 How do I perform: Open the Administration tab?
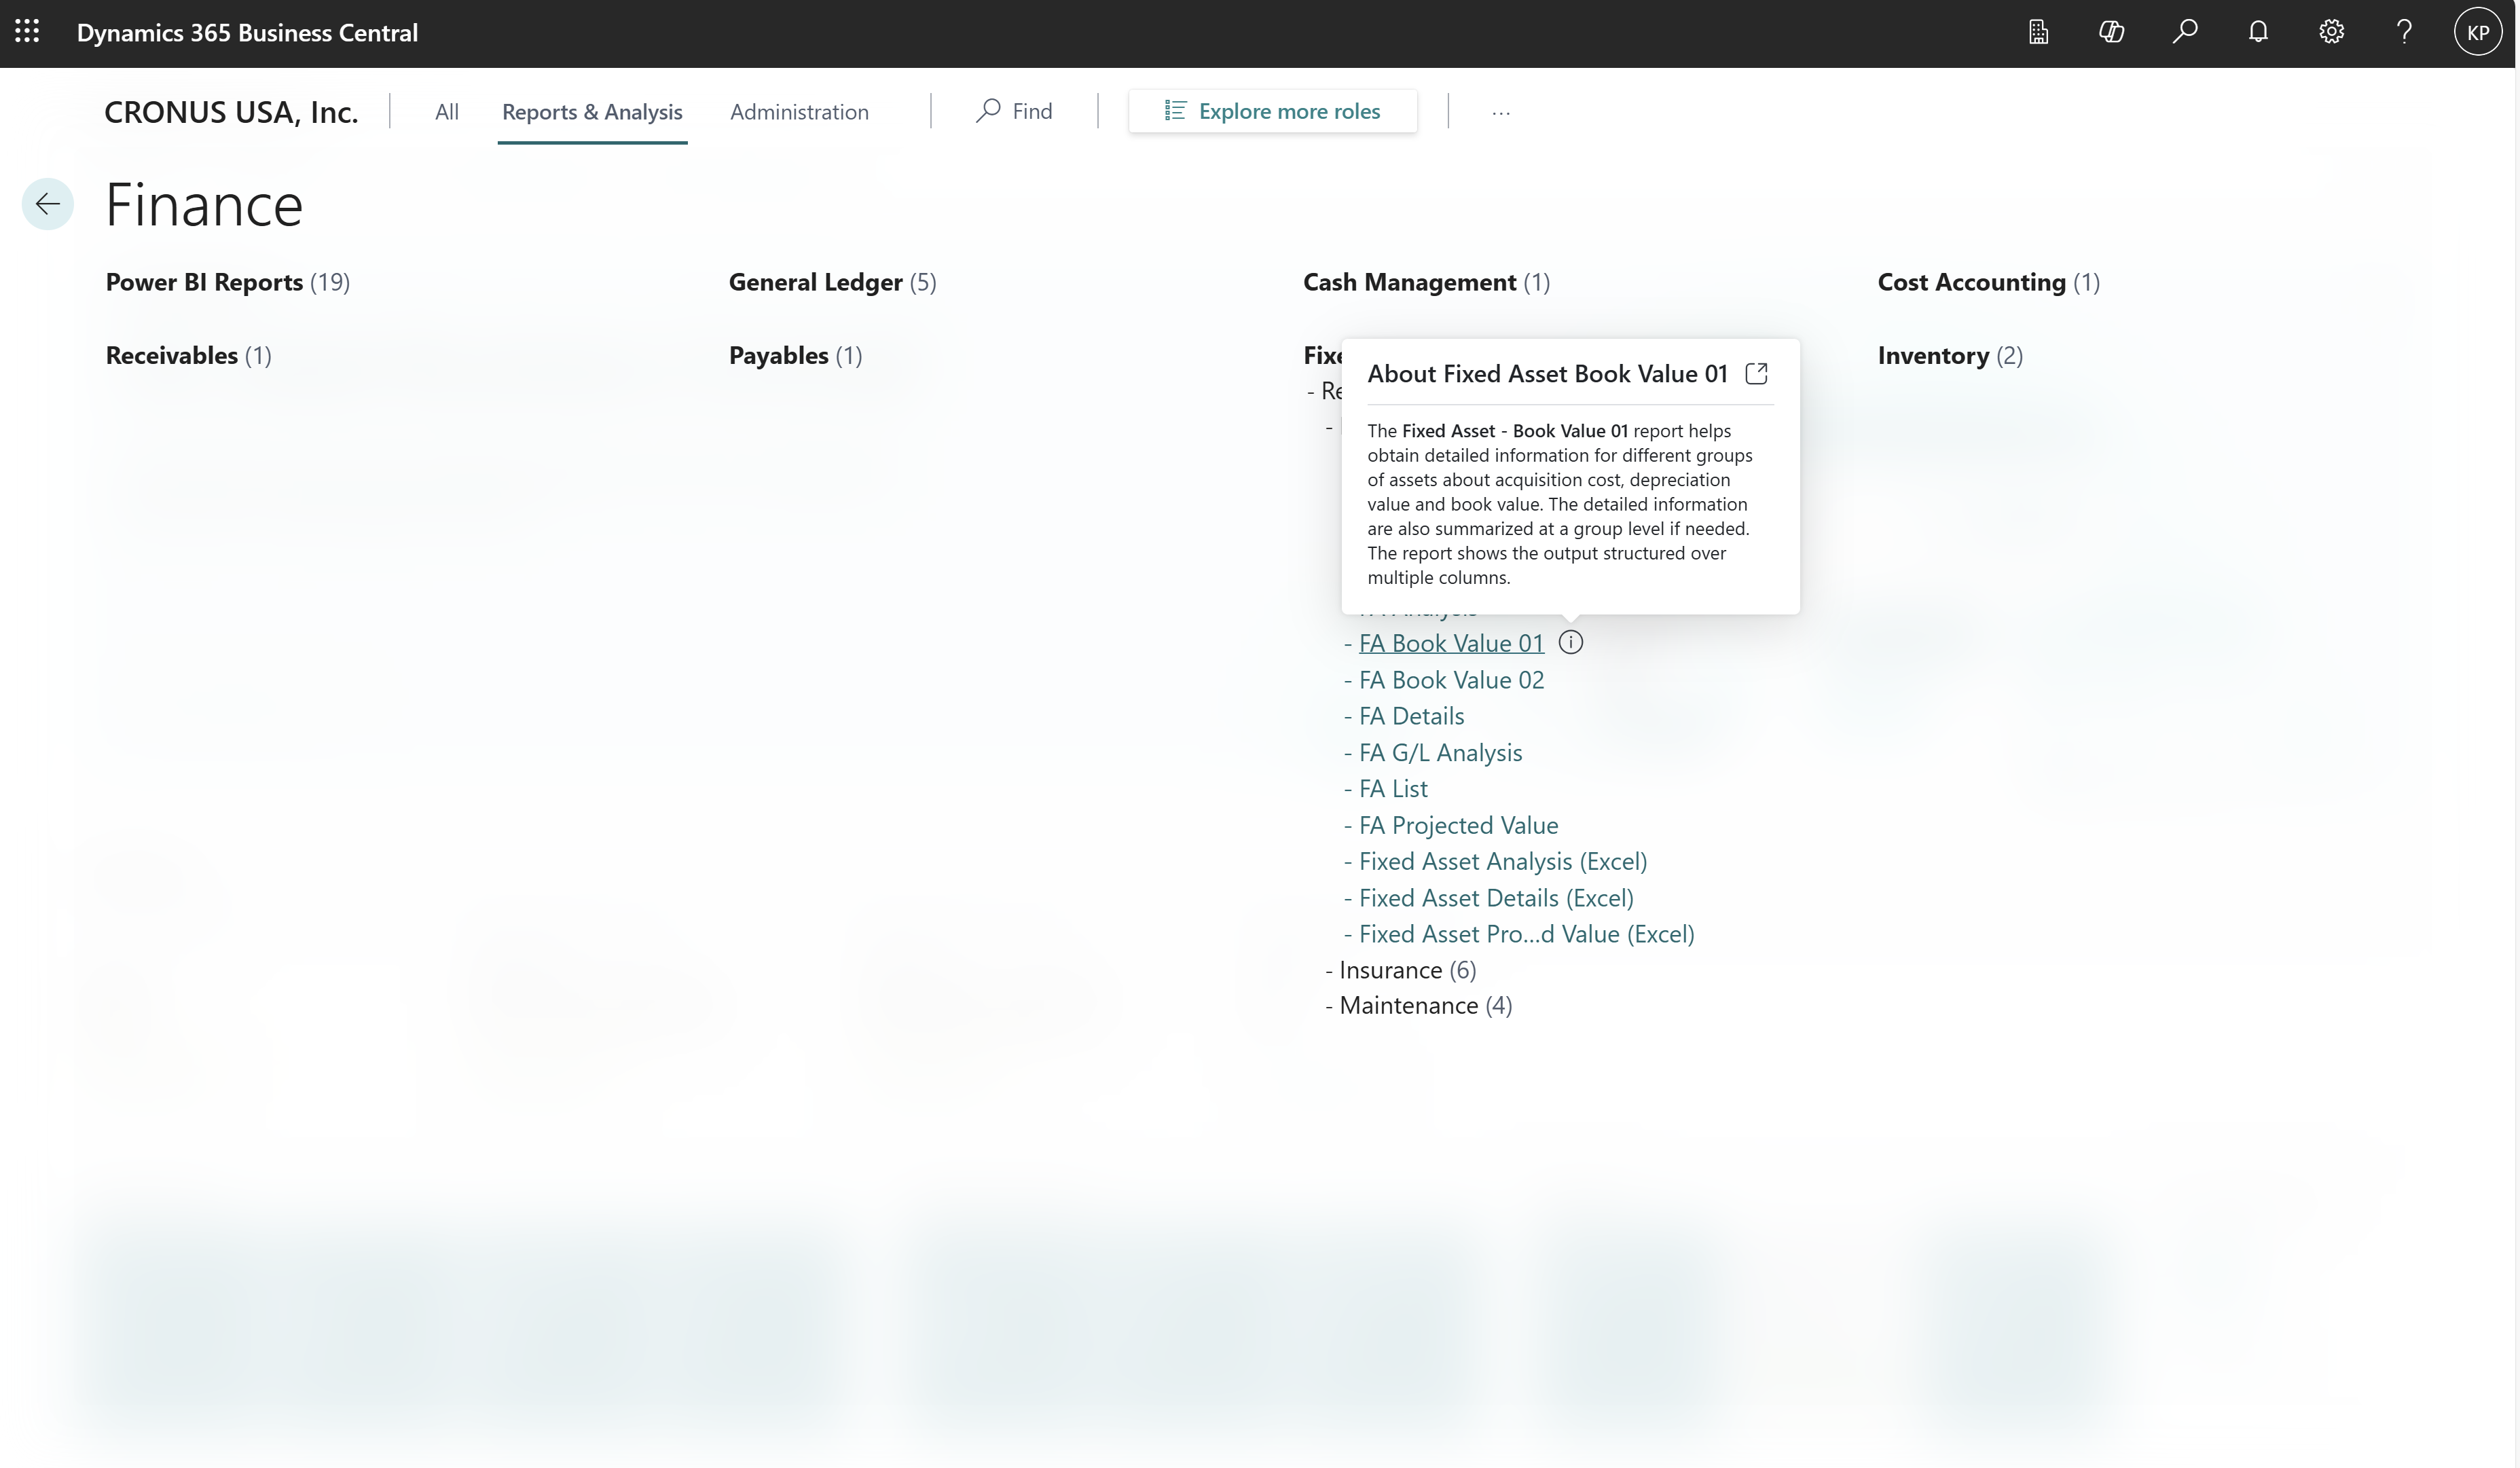pyautogui.click(x=799, y=111)
